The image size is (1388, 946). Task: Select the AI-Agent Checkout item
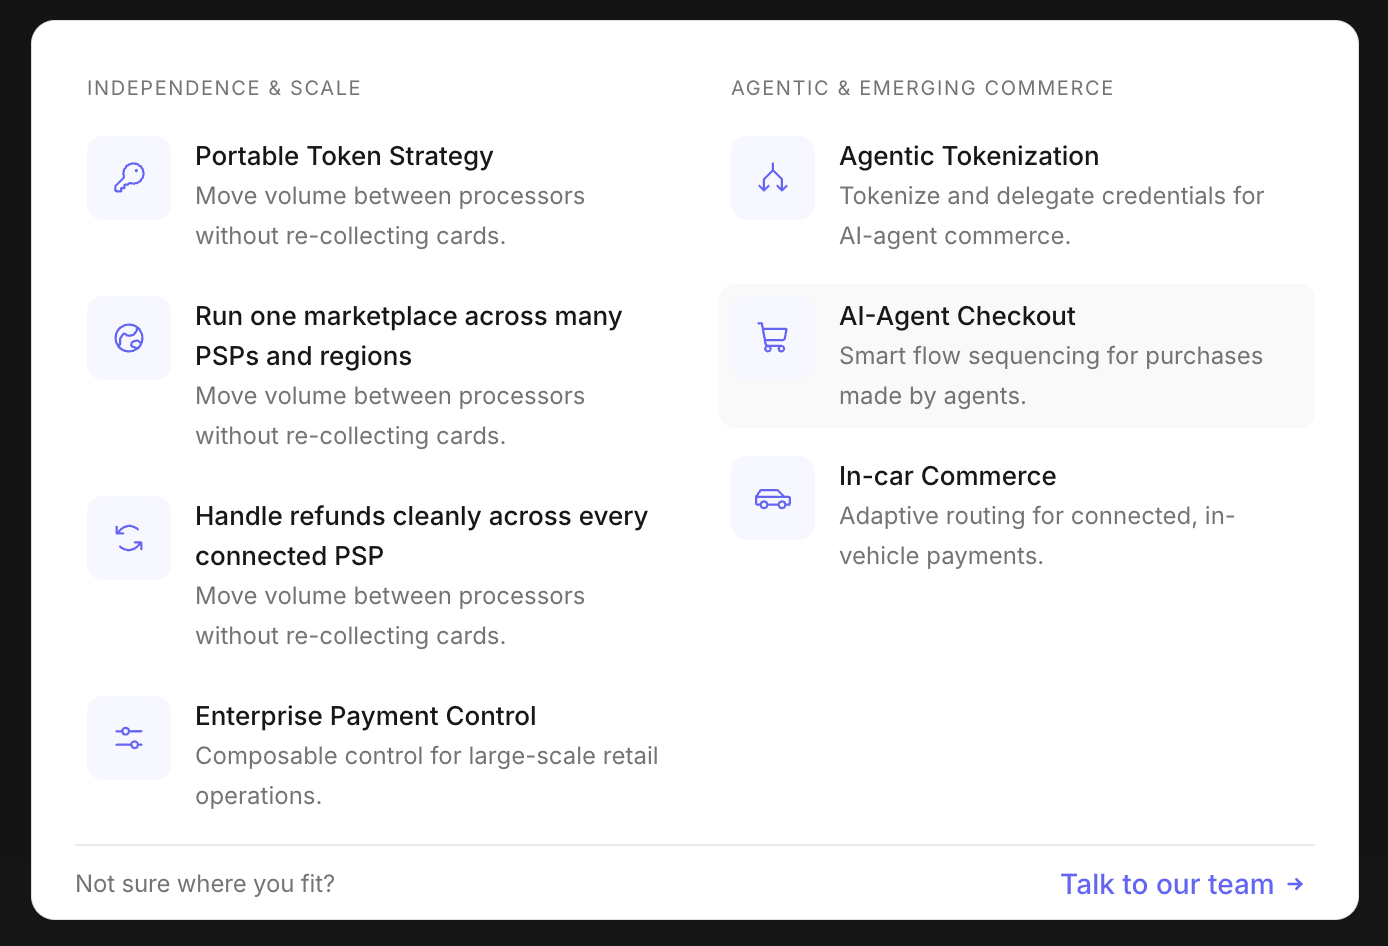pos(1017,356)
